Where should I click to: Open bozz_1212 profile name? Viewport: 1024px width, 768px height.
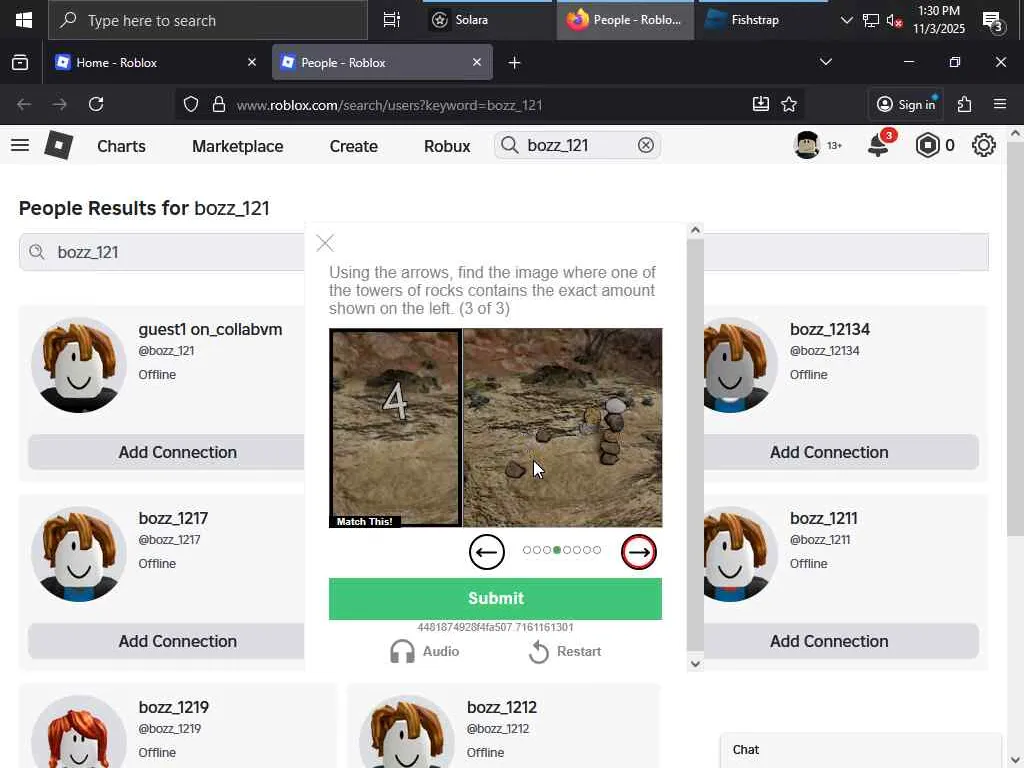click(502, 707)
